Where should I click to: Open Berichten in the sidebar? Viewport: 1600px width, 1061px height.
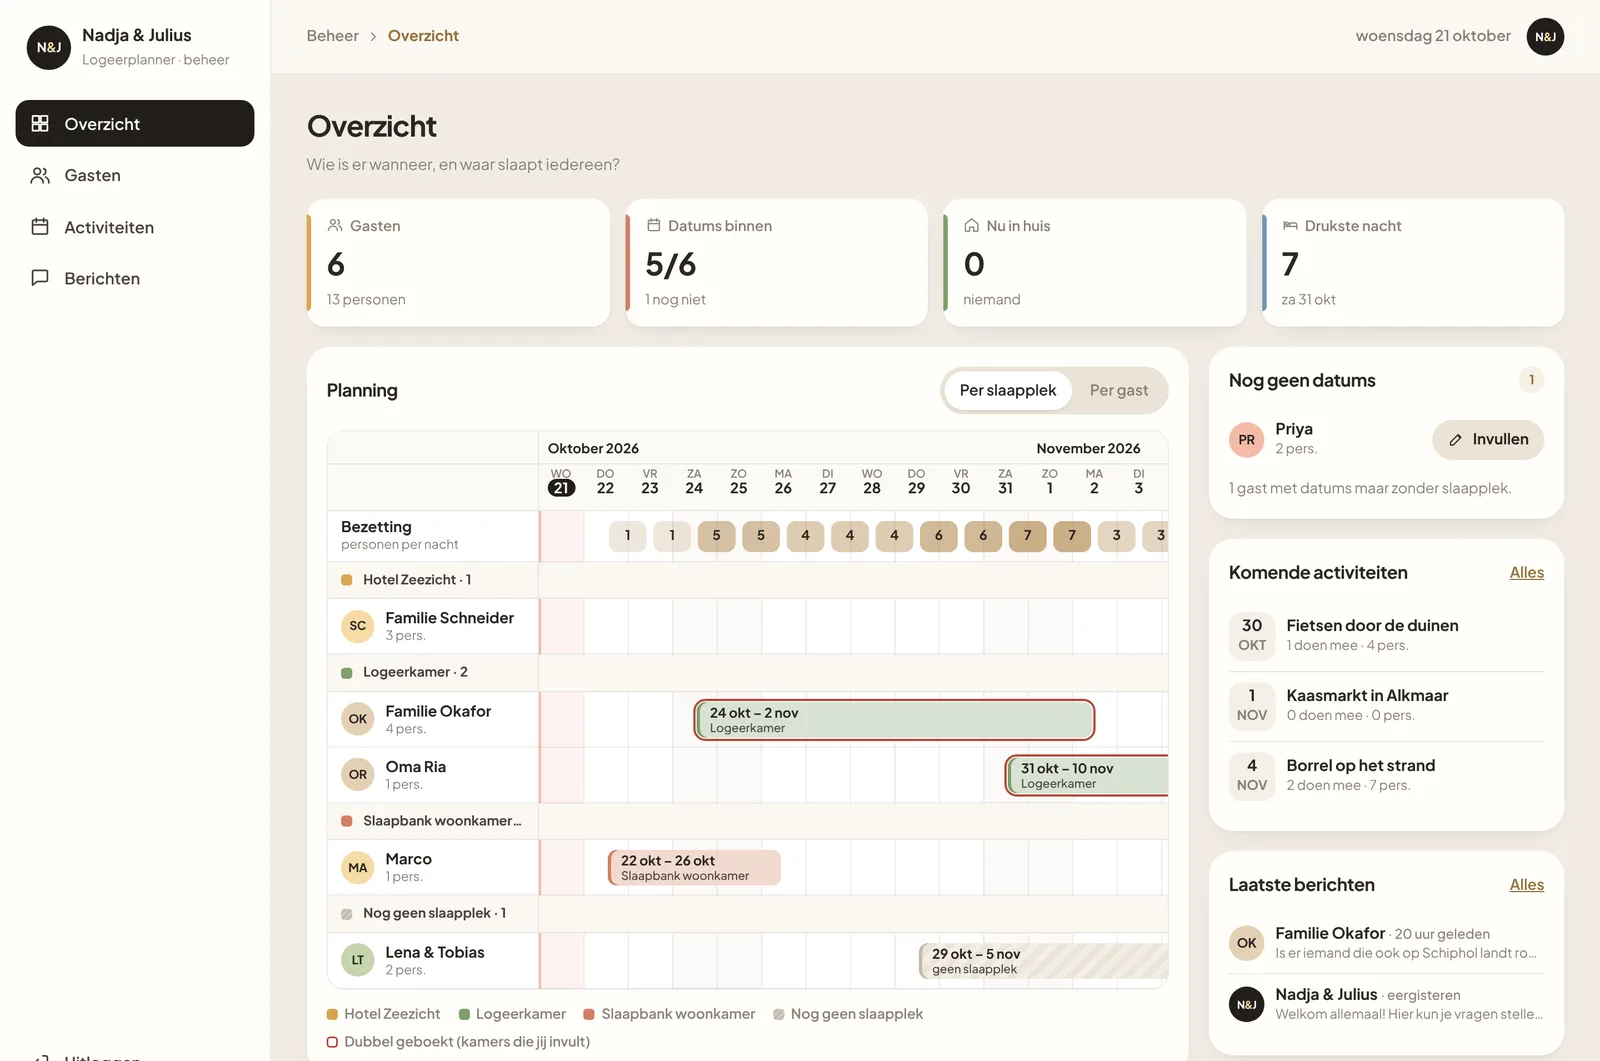tap(135, 278)
